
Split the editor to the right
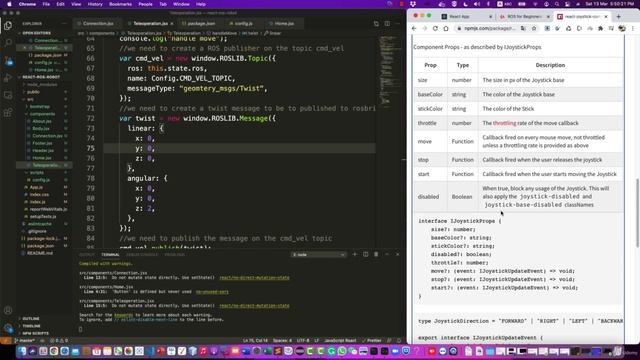tap(387, 24)
